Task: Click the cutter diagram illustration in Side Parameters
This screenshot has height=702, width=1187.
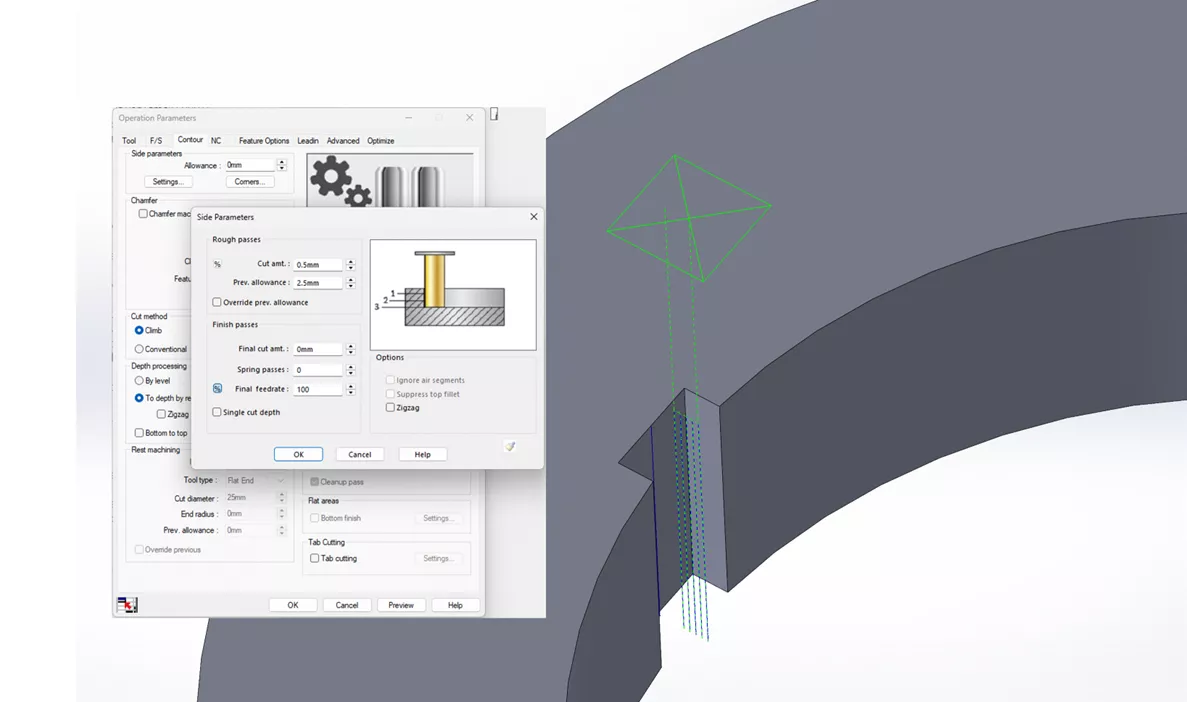Action: click(x=452, y=291)
